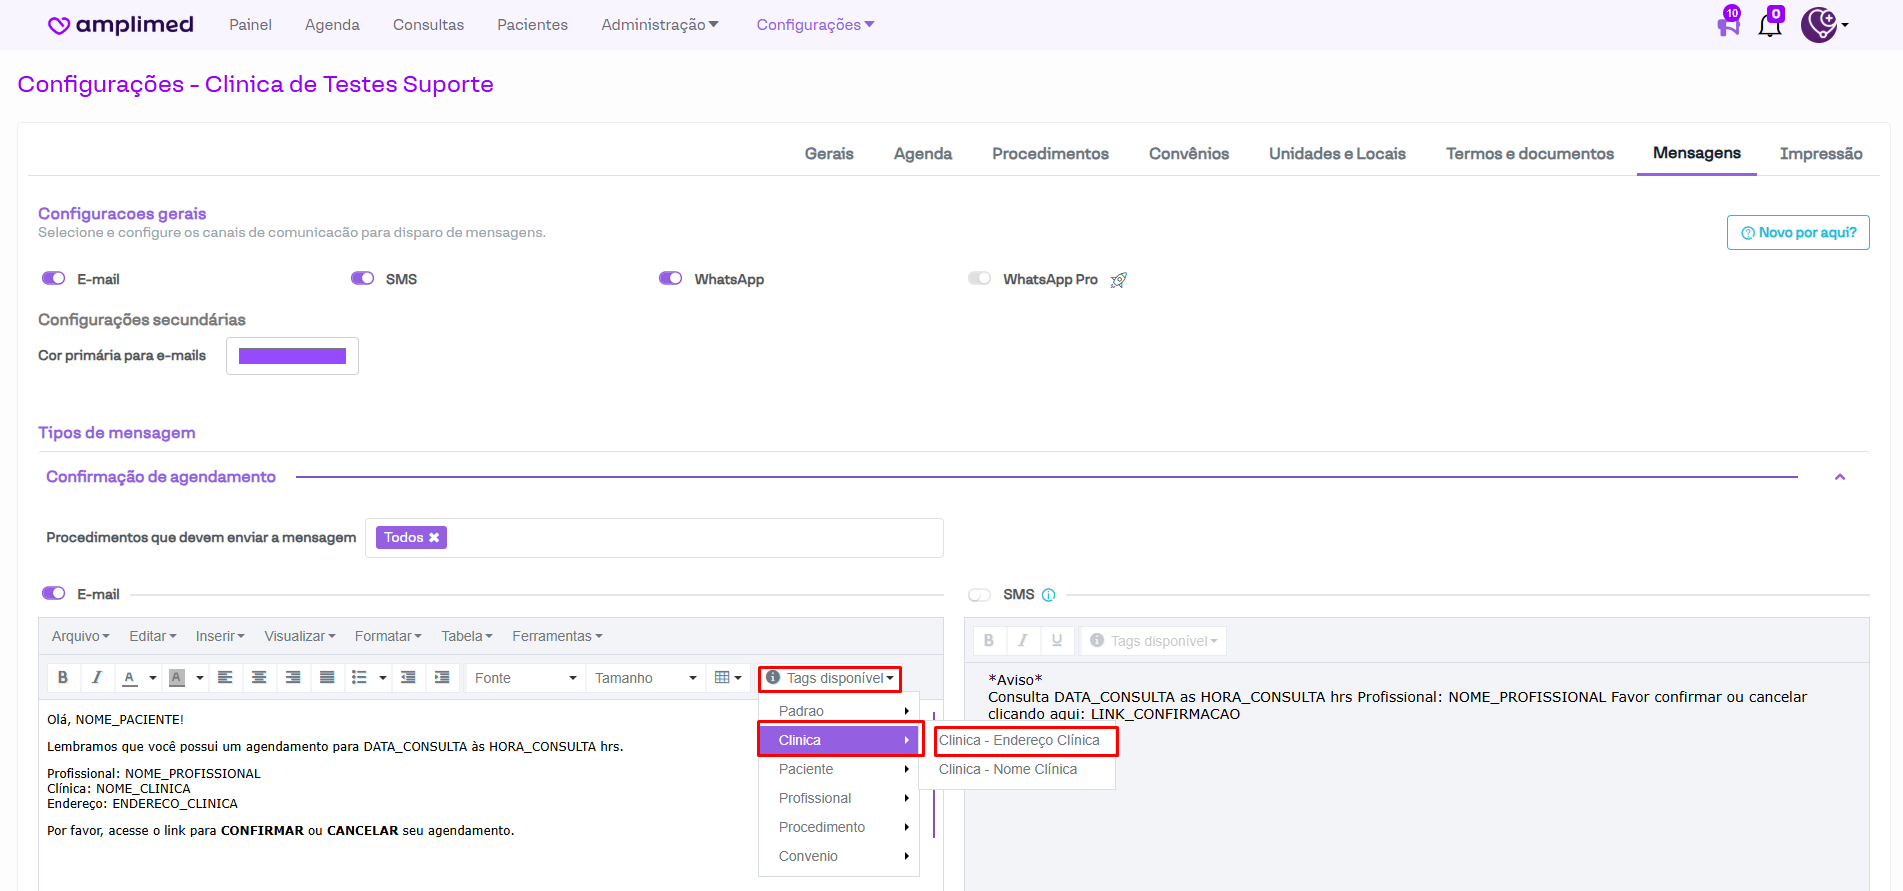This screenshot has height=891, width=1903.
Task: Turn on the SMS message toggle in Confirmação de agendamento
Action: point(979,595)
